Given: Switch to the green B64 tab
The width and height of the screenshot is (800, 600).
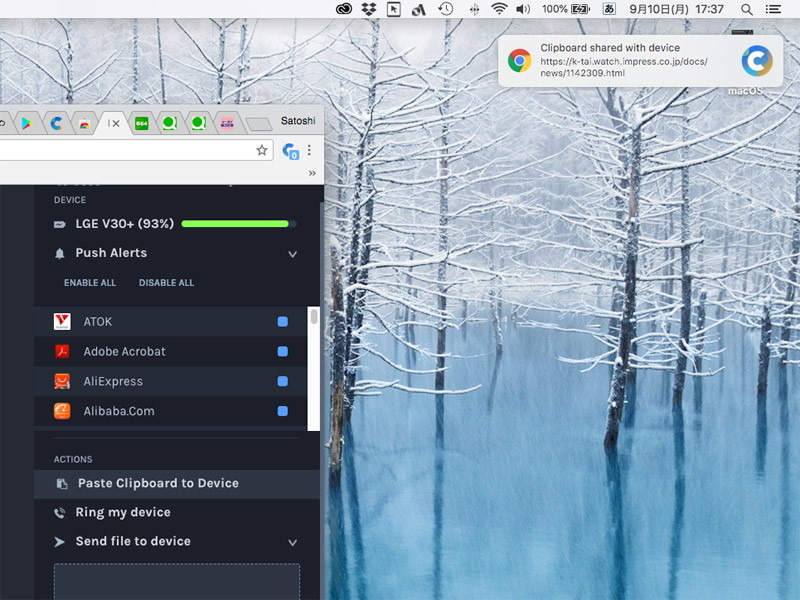Looking at the screenshot, I should click(x=141, y=123).
